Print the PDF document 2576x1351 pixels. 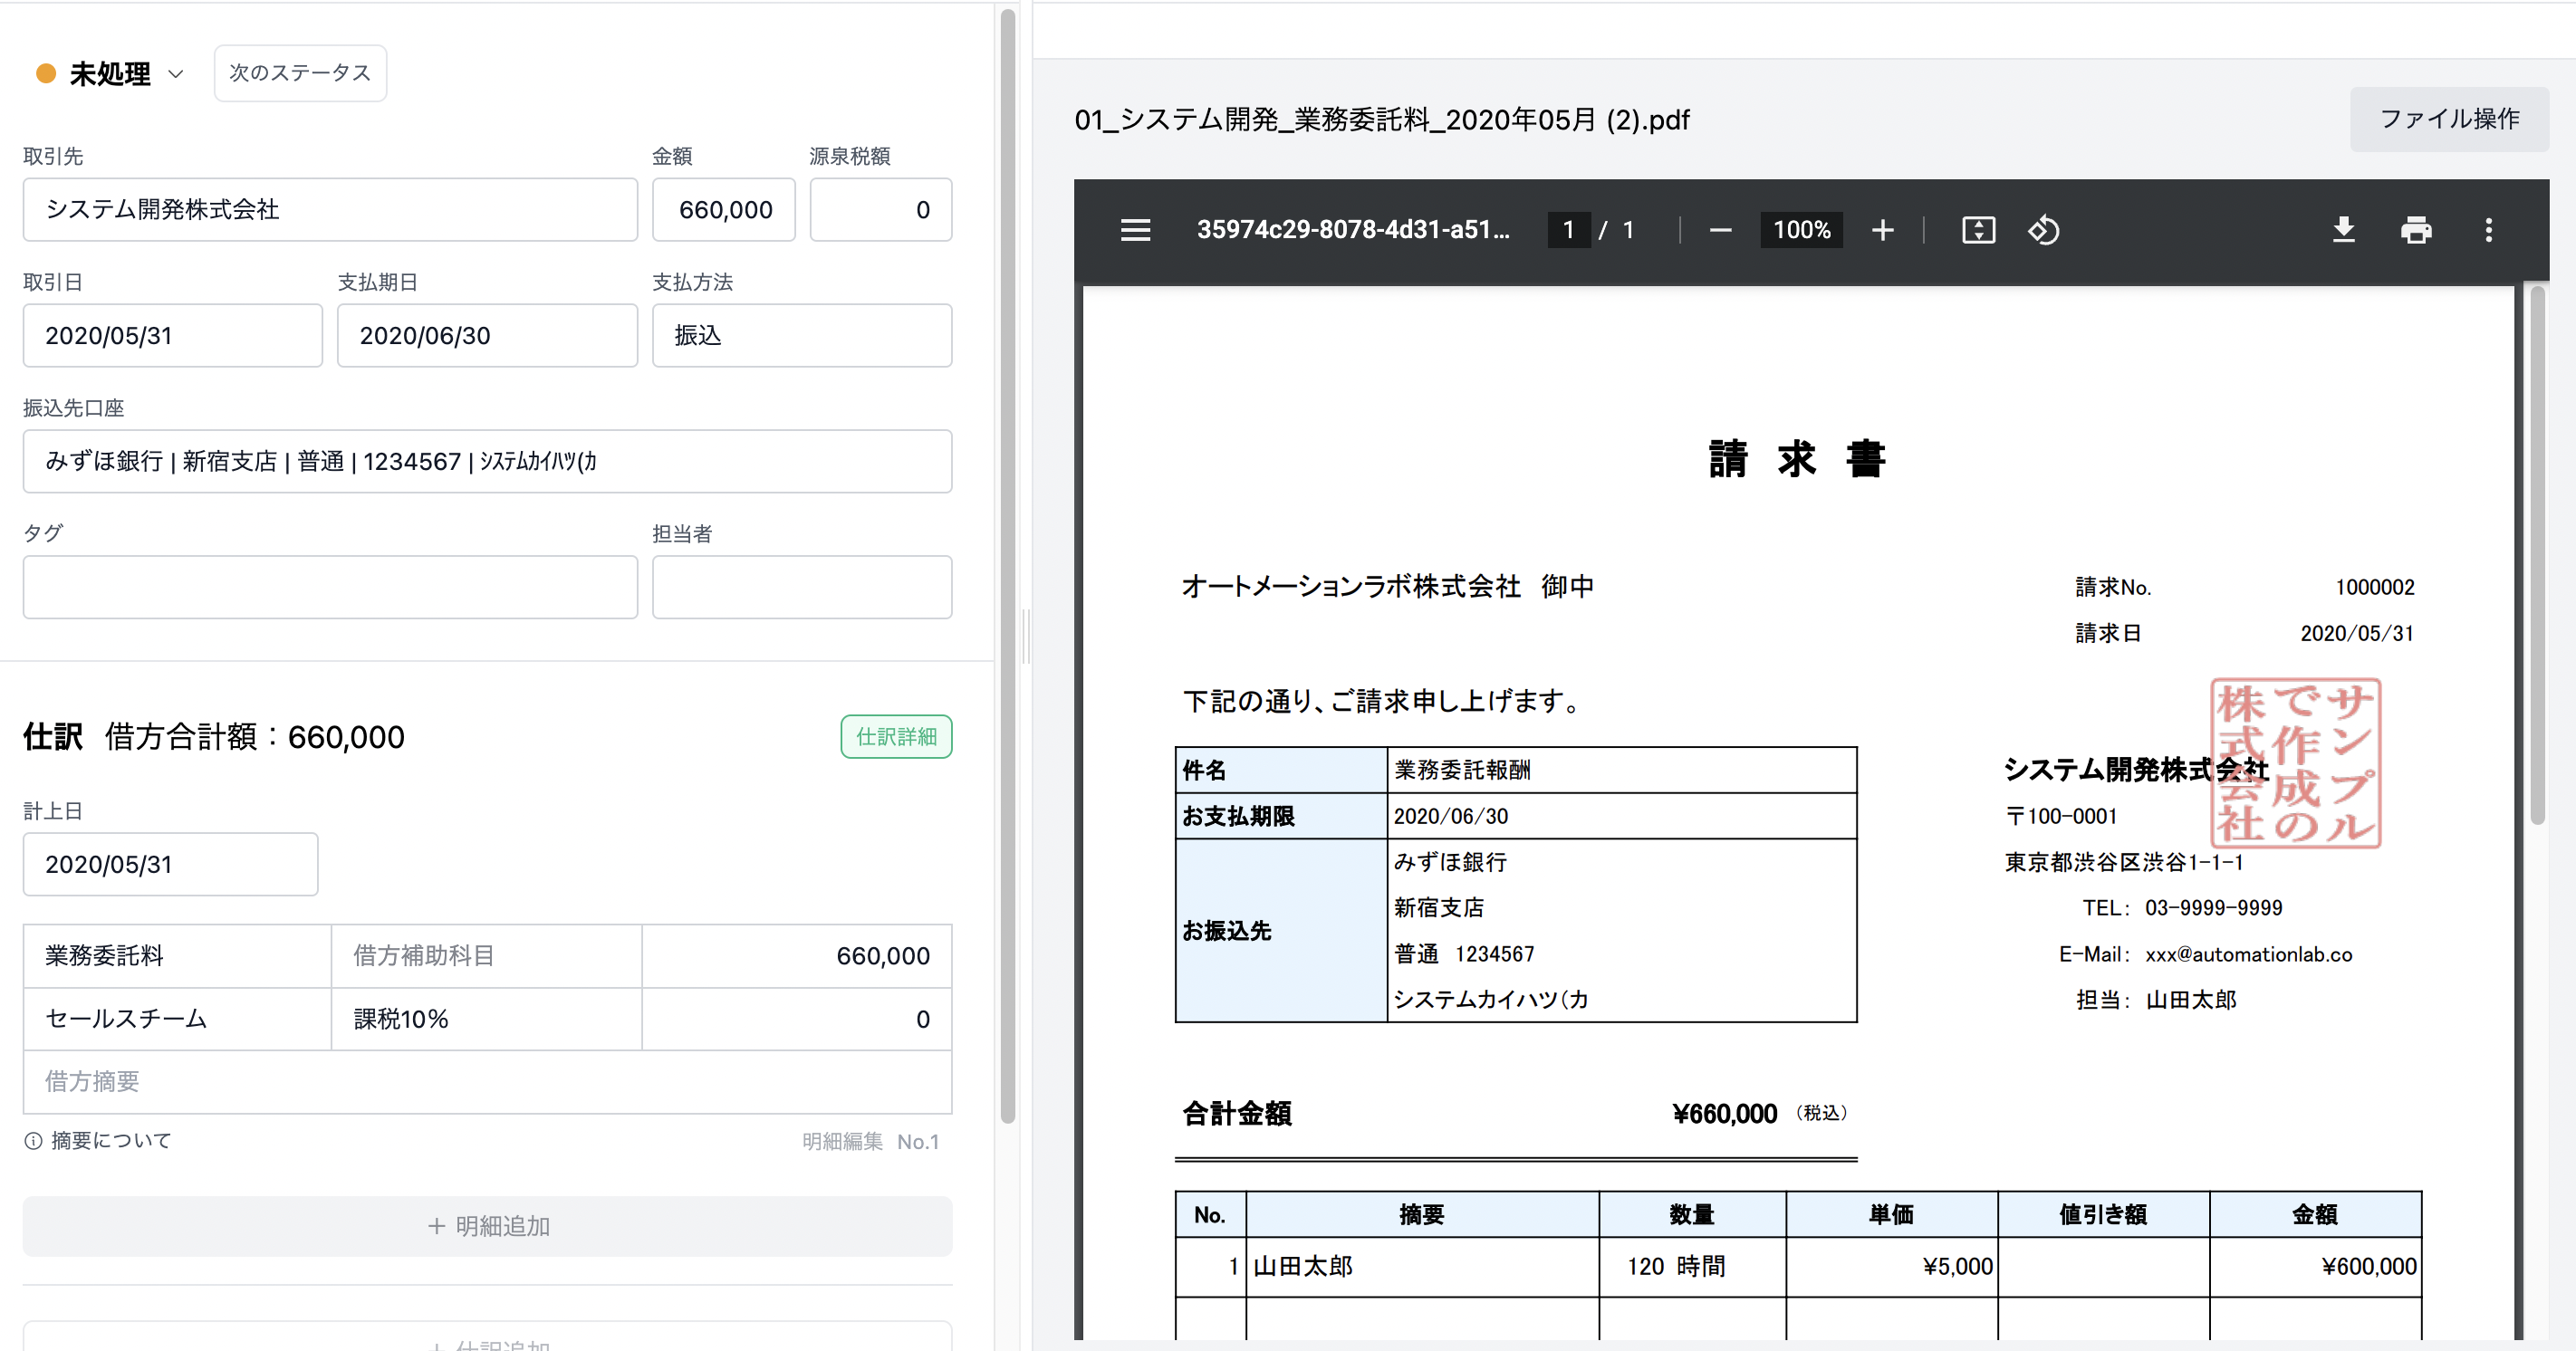pyautogui.click(x=2416, y=230)
